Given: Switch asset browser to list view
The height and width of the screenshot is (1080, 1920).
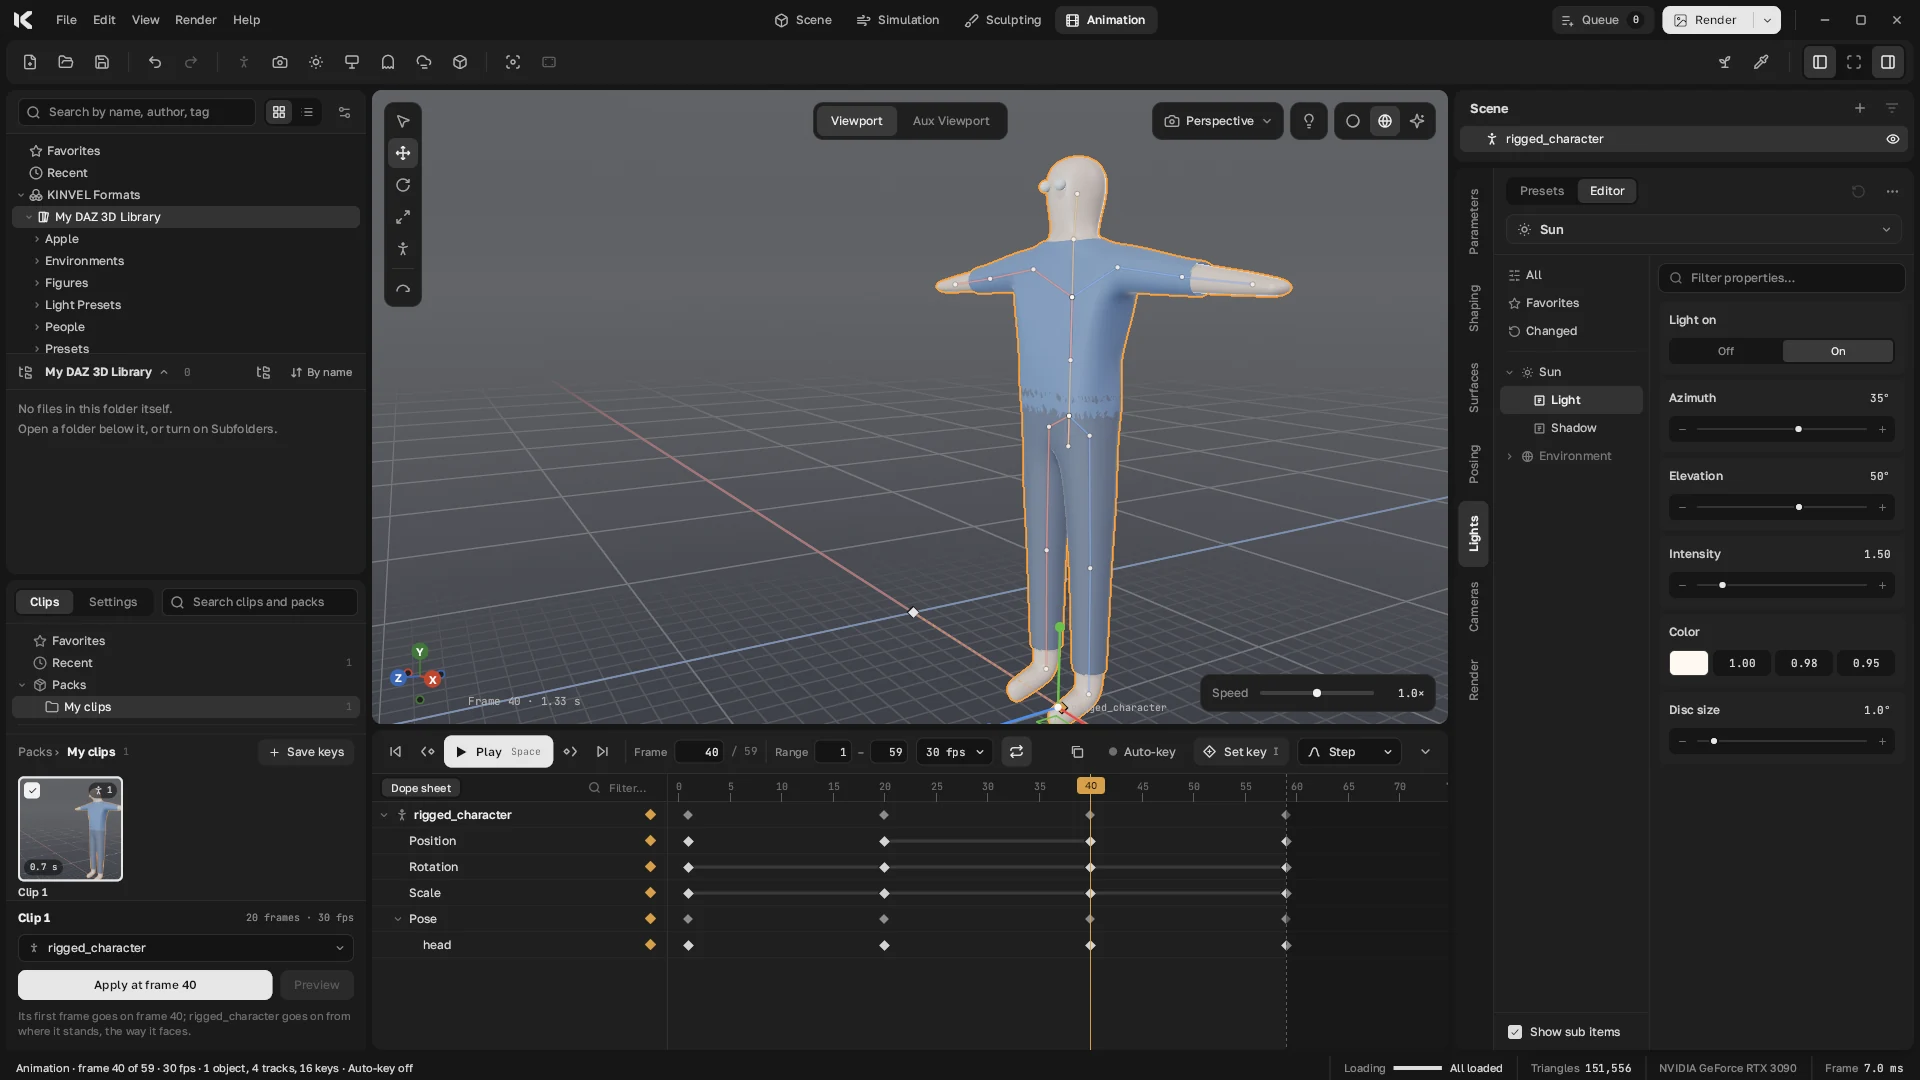Looking at the screenshot, I should click(x=308, y=112).
